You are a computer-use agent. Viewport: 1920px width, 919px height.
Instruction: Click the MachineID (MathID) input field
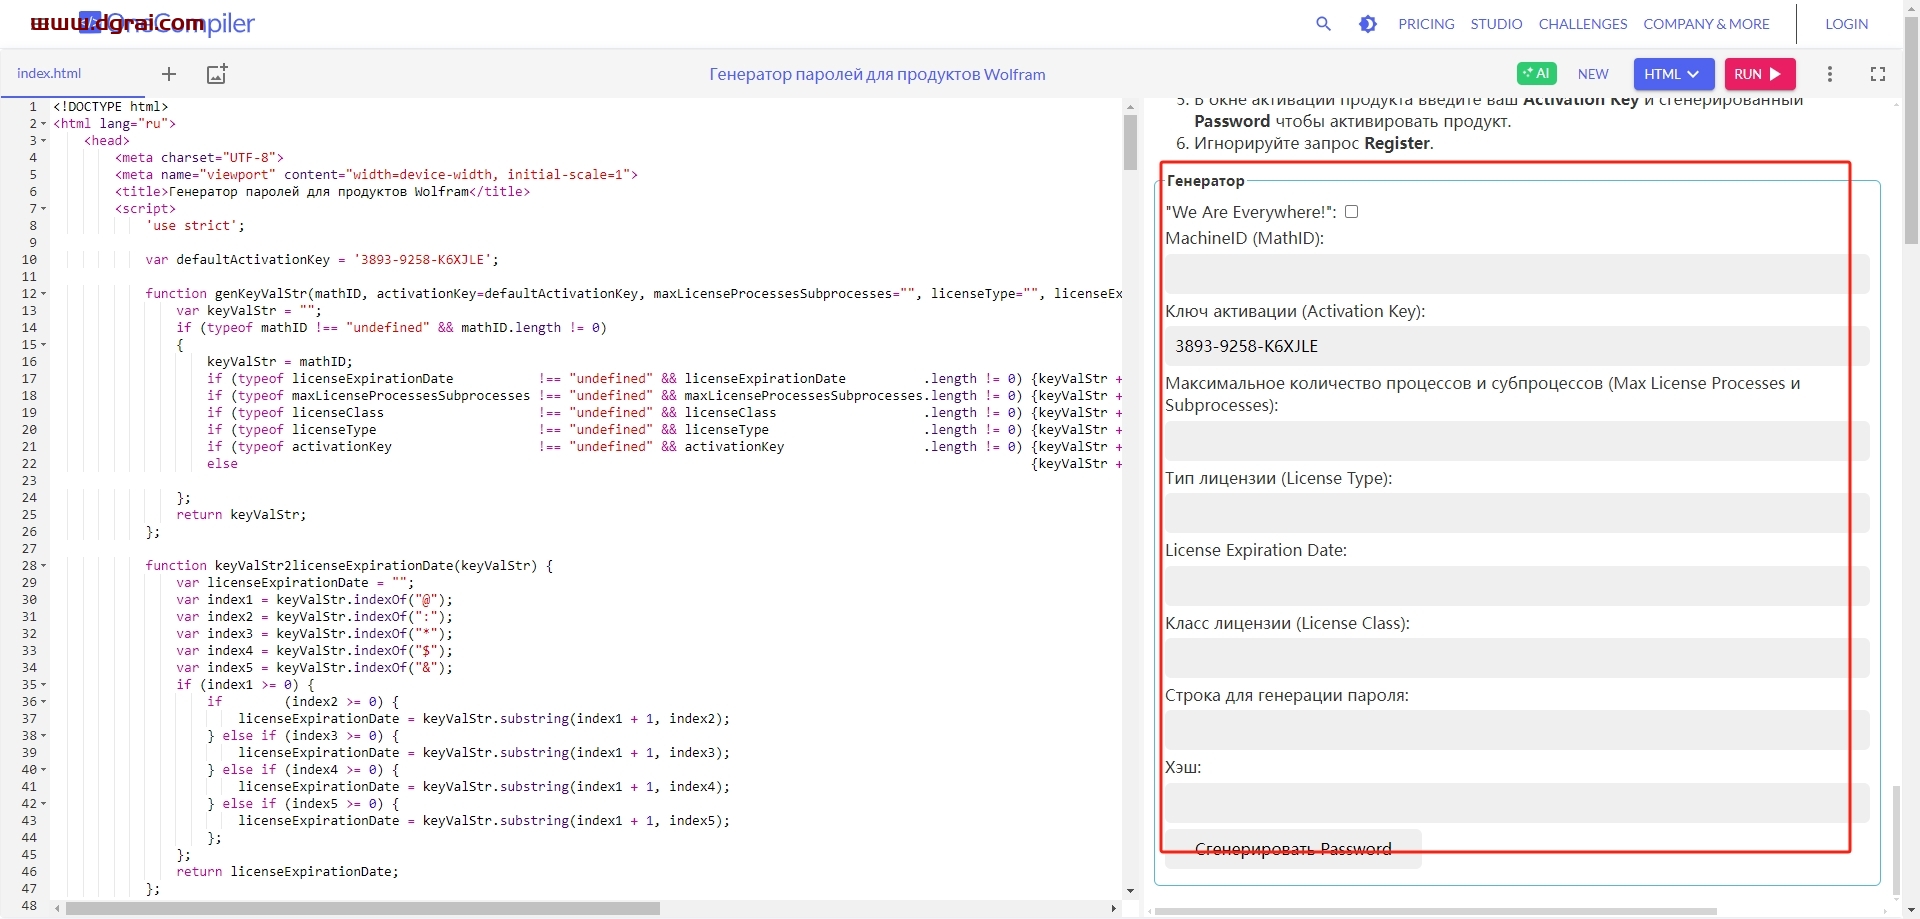(1517, 274)
